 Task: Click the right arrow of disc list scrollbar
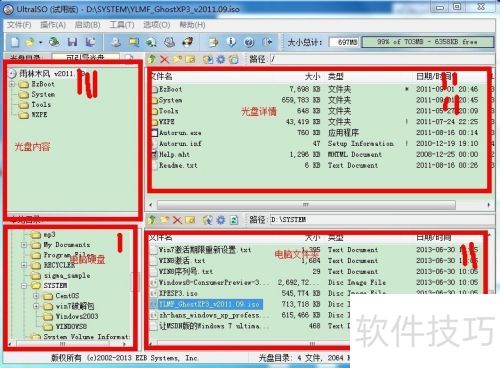(x=489, y=205)
